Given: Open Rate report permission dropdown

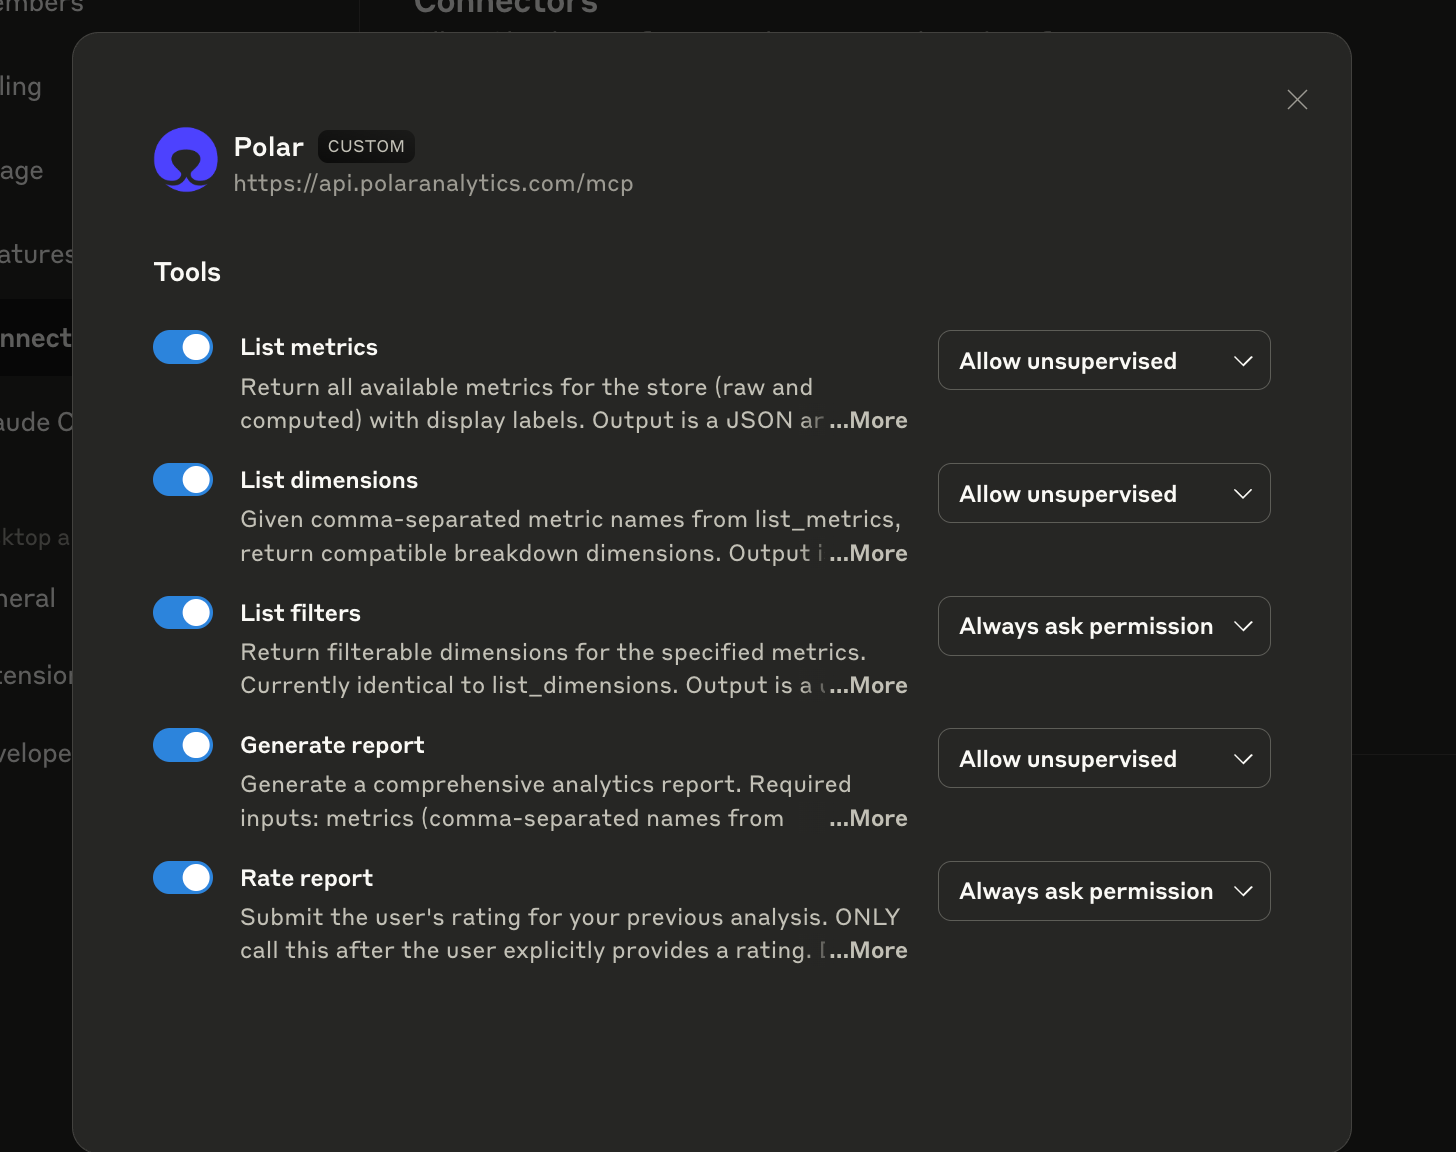Looking at the screenshot, I should (1104, 891).
